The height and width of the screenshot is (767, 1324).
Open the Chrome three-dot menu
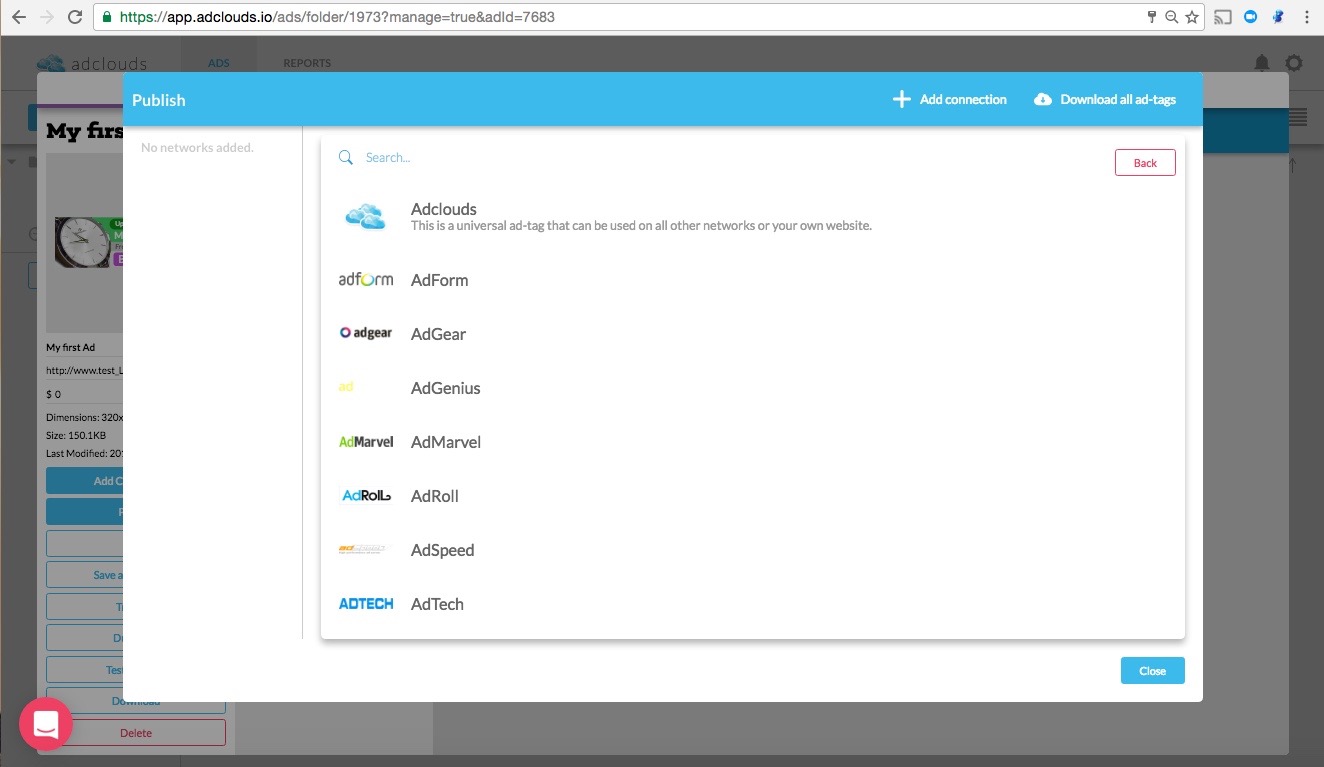(1307, 17)
